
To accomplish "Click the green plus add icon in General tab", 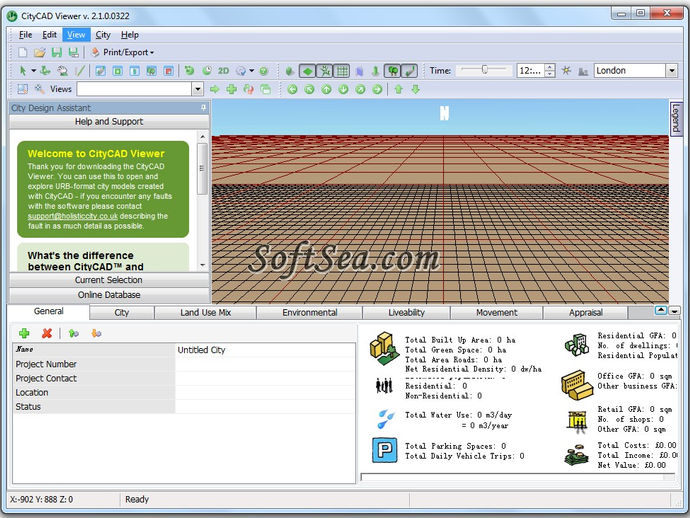I will (x=24, y=333).
